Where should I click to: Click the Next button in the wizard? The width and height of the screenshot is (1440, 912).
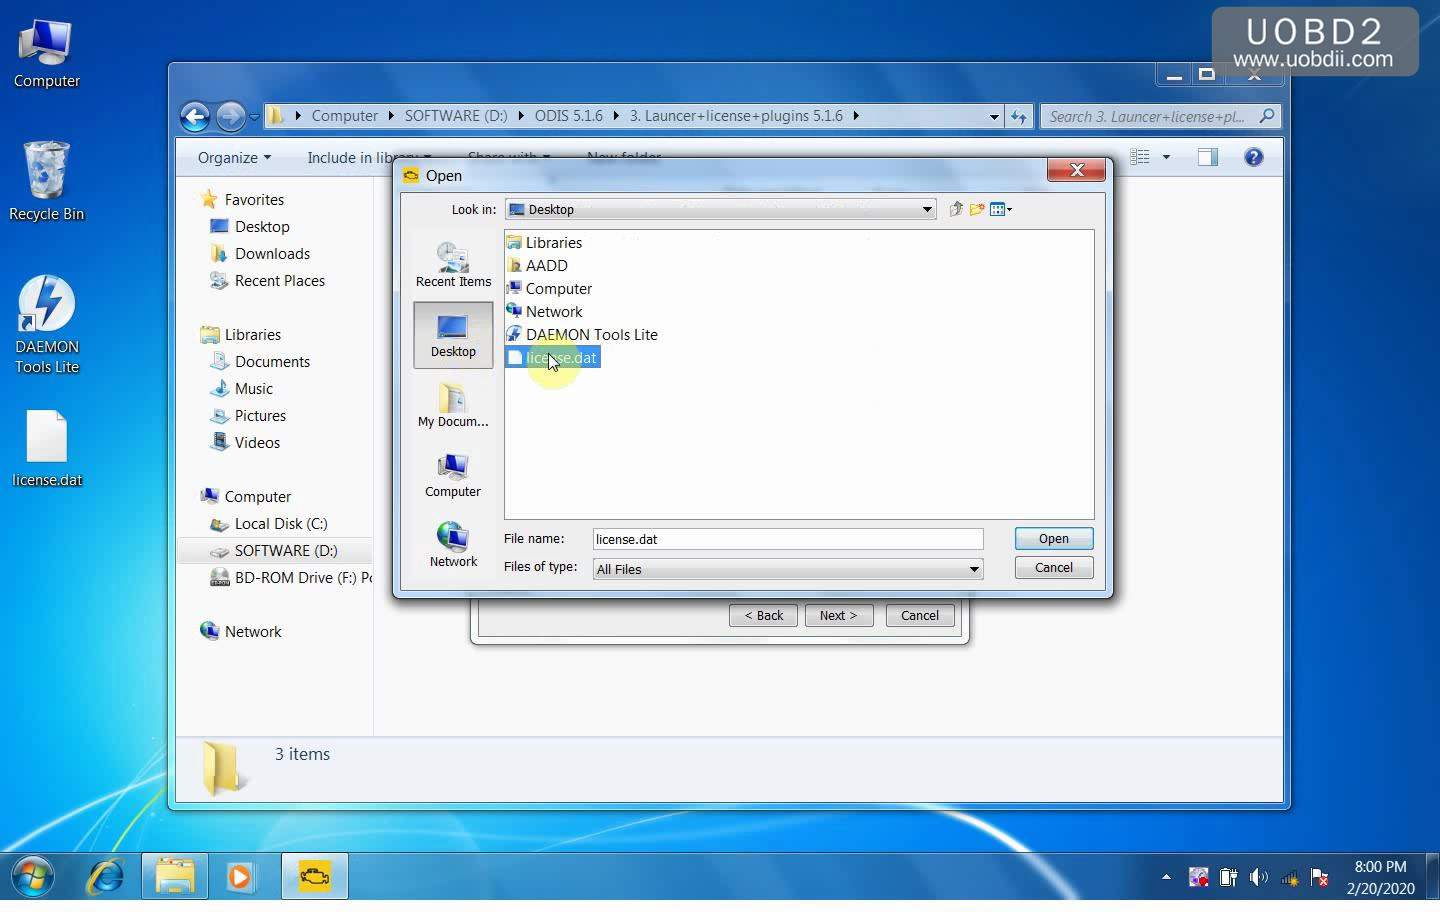point(838,615)
